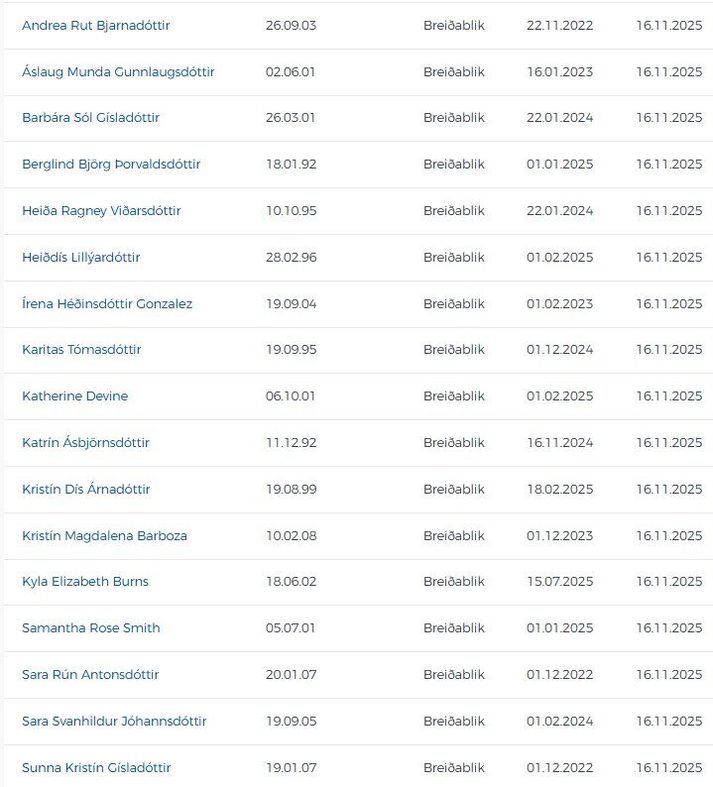Open Kyla Elizabeth Burns's player page
Screen dimensions: 713x787
point(85,582)
